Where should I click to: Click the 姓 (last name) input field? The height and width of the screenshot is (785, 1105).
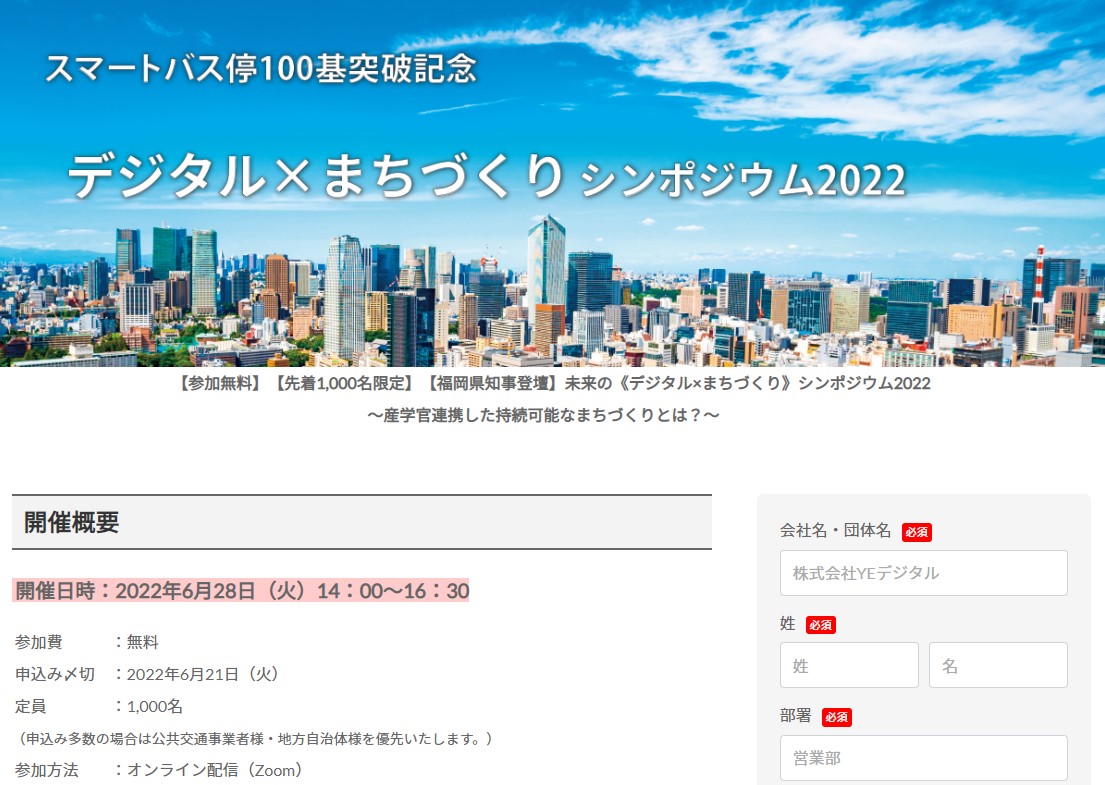pos(848,664)
